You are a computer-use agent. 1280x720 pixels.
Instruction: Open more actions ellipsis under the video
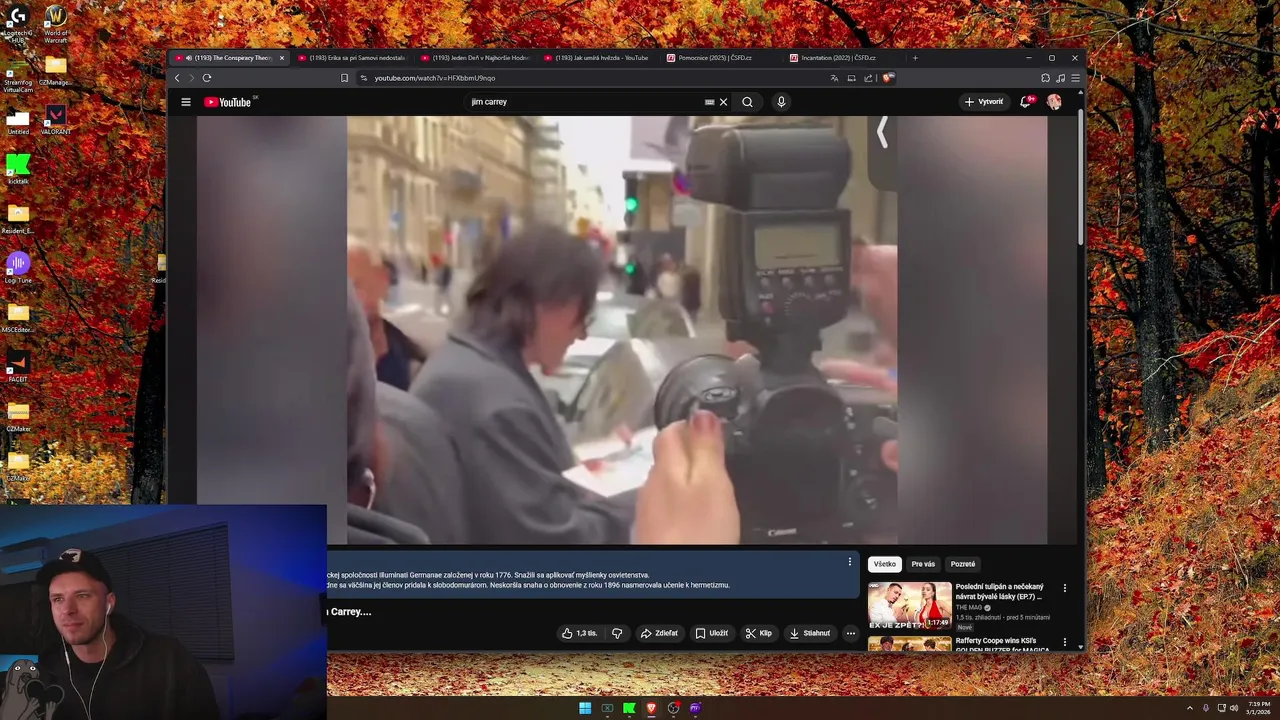[x=851, y=633]
